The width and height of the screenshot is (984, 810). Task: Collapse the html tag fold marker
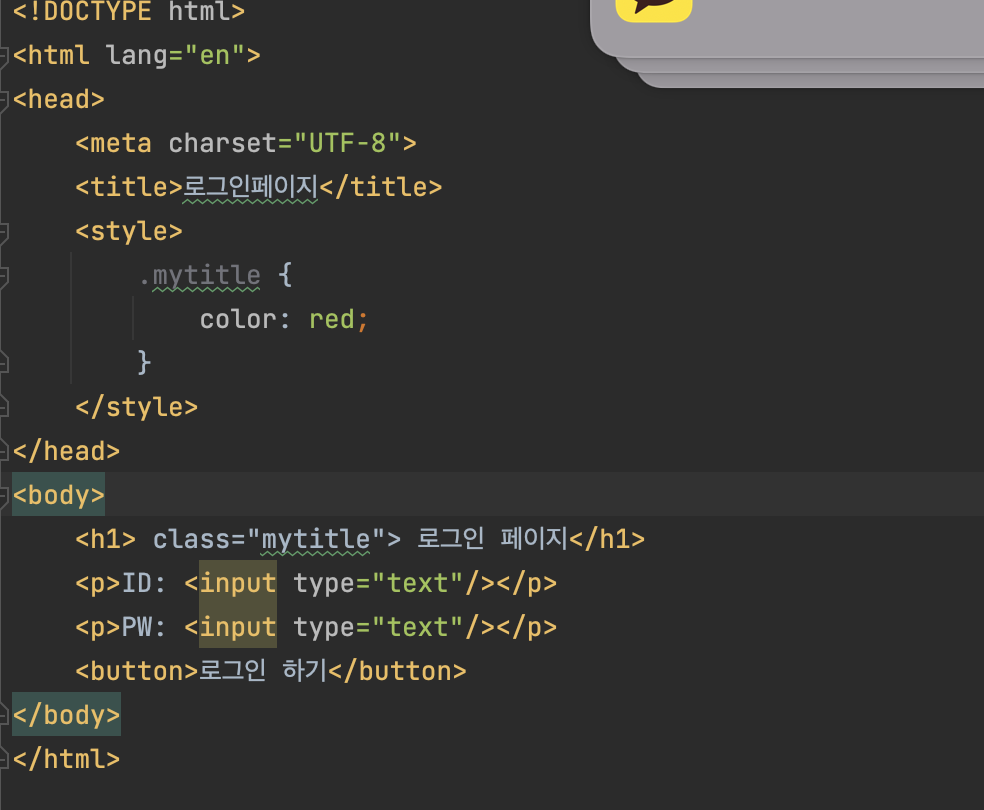coord(4,56)
